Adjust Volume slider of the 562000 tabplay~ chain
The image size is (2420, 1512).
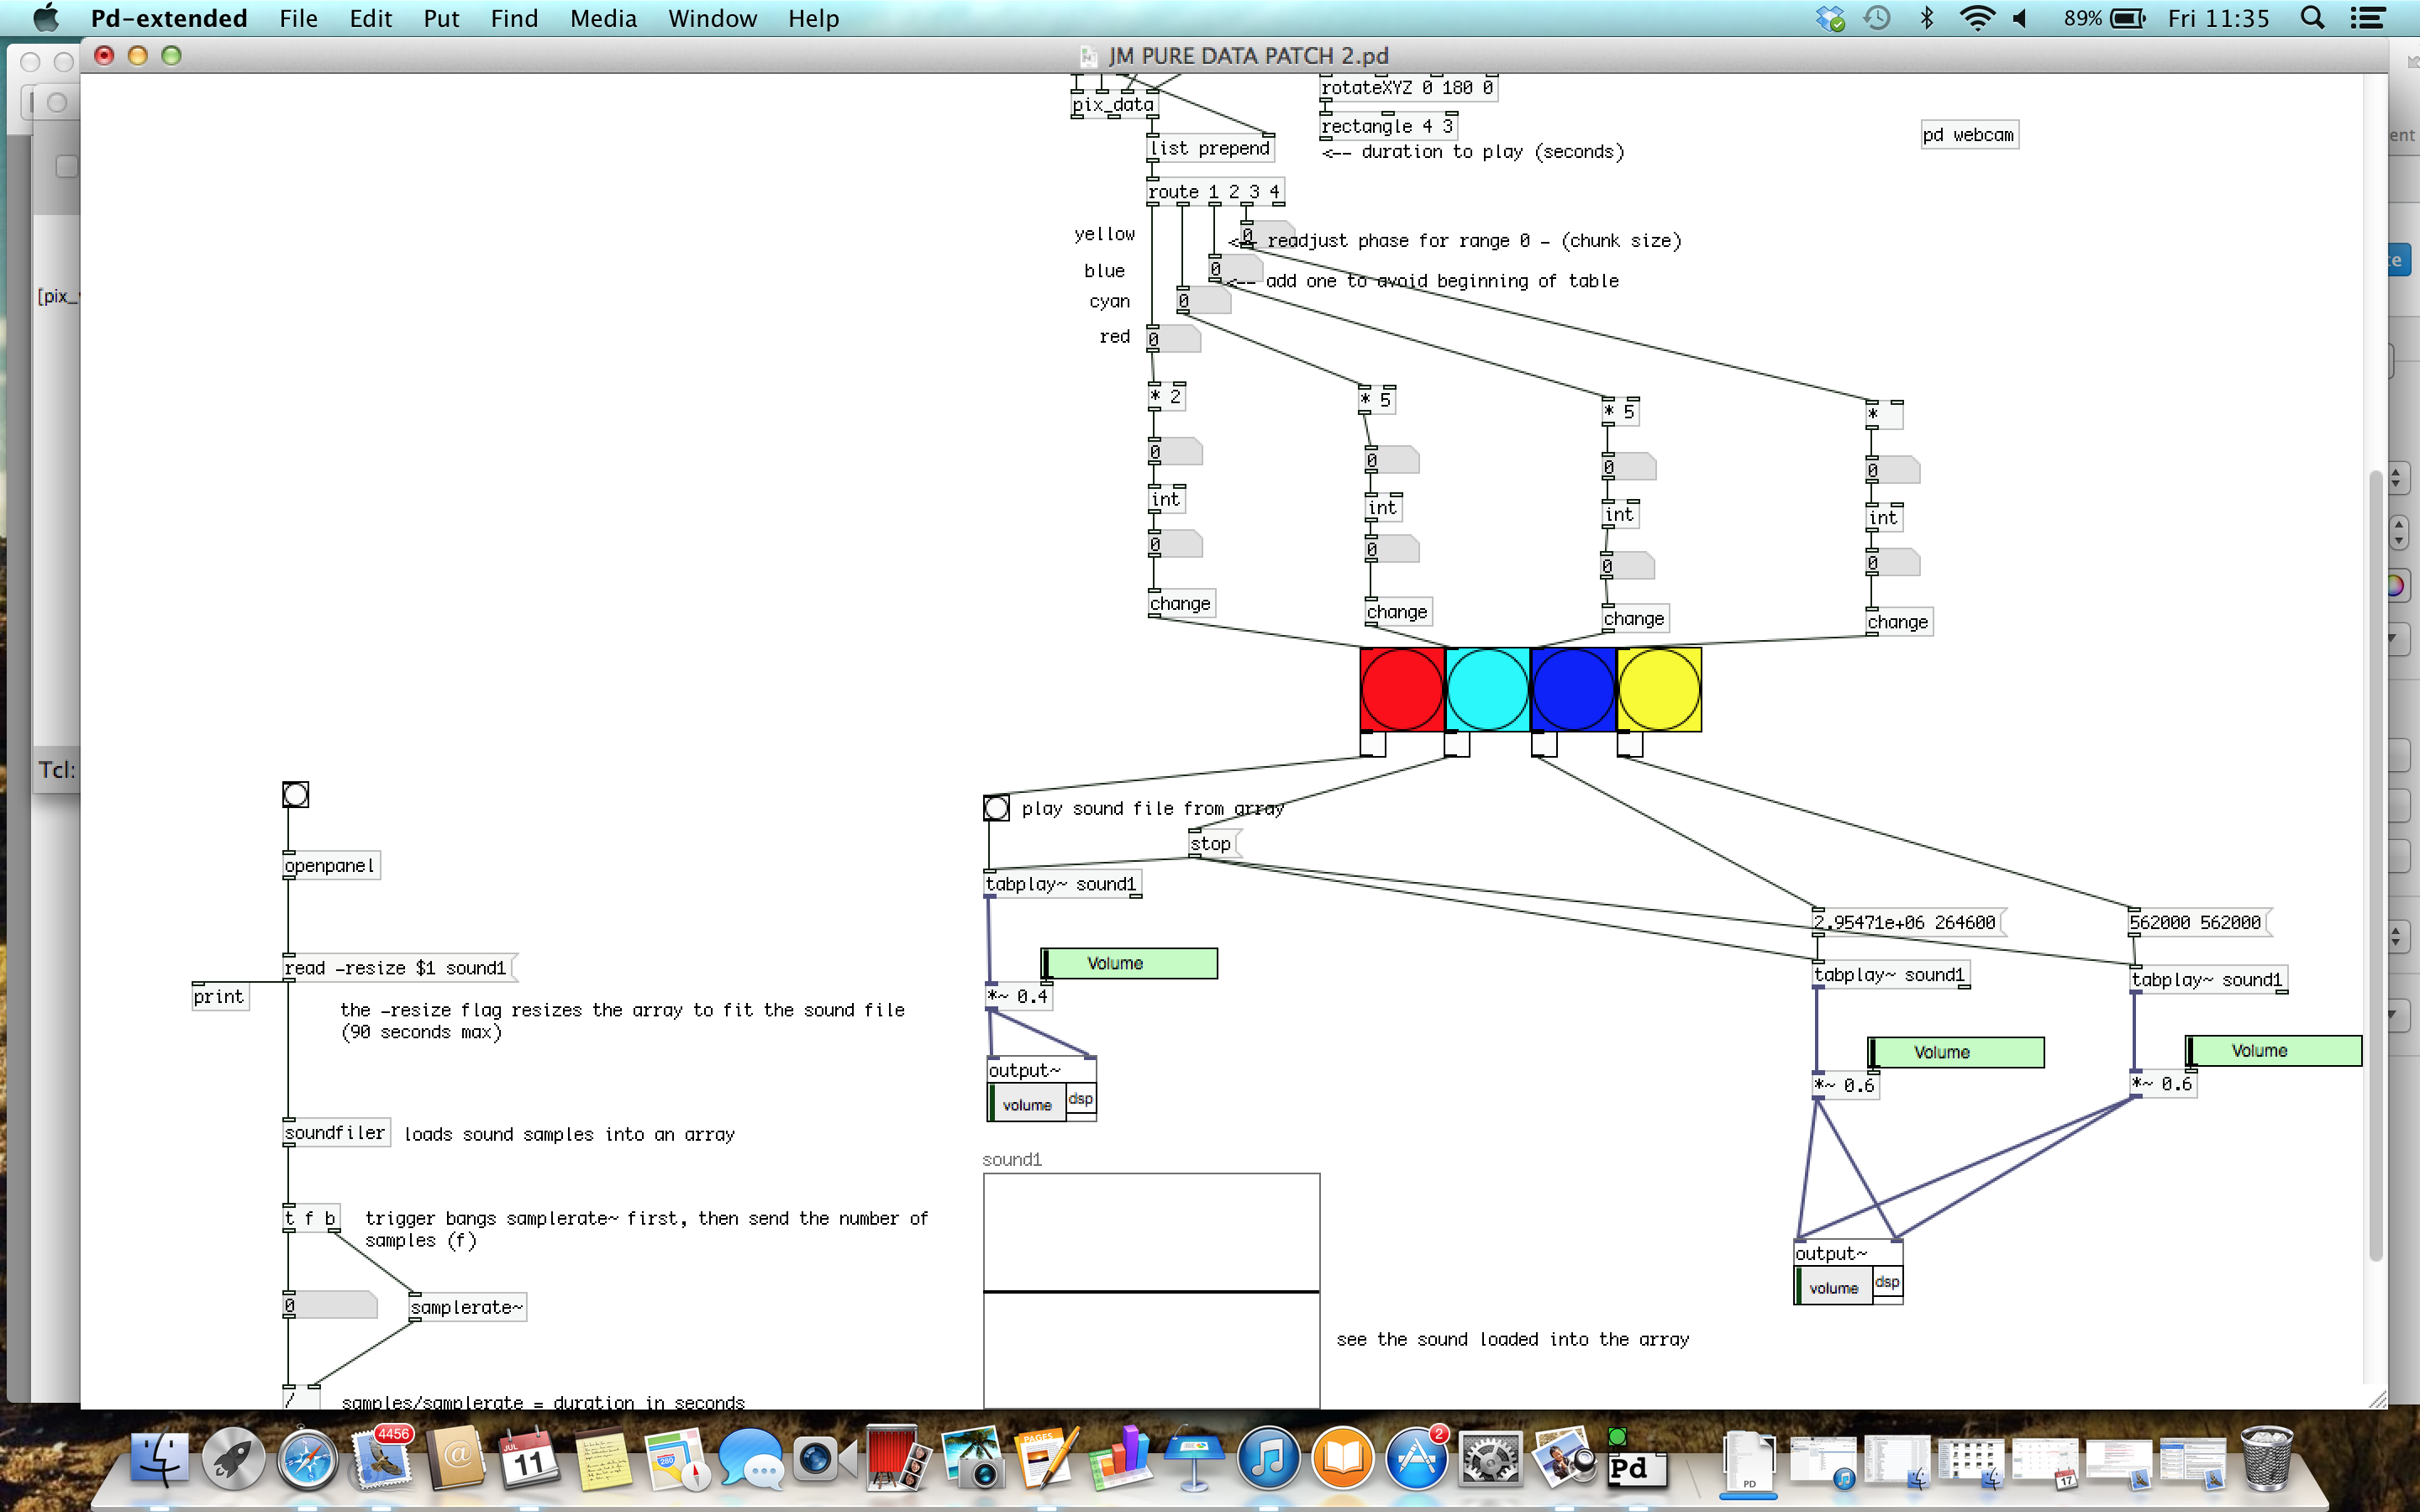(2273, 1051)
